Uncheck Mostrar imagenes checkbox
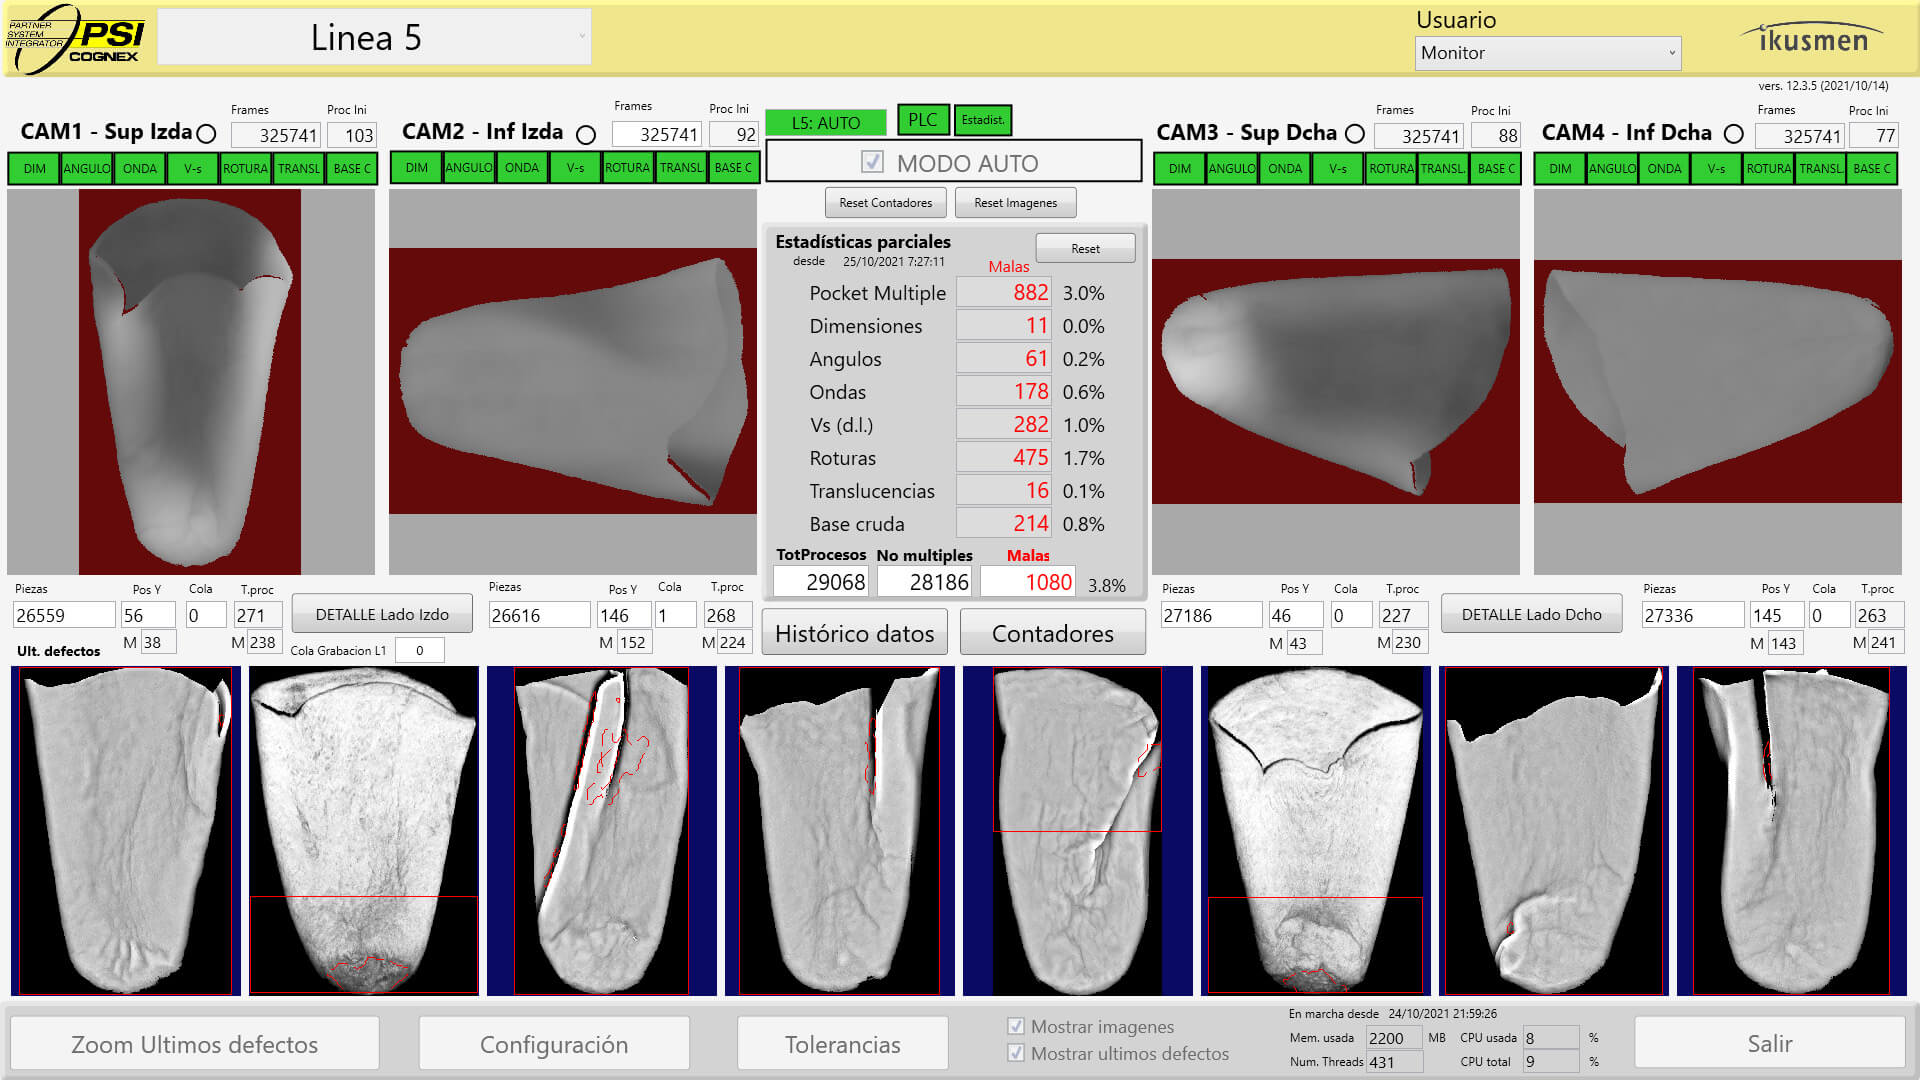Screen dimensions: 1920x1080 (1016, 1026)
